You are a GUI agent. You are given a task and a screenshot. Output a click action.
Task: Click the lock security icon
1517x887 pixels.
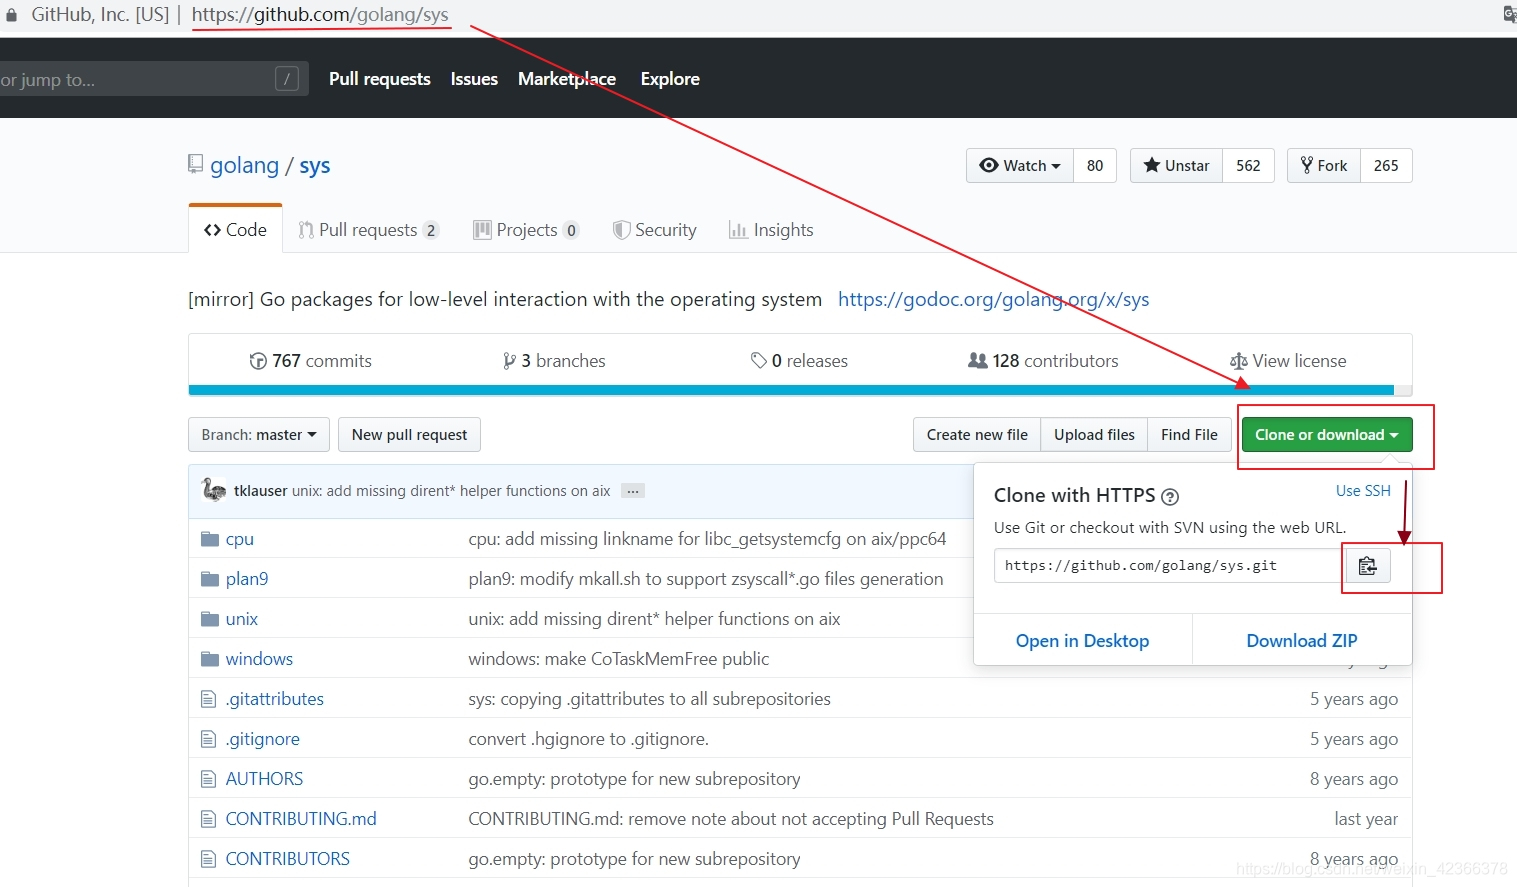pos(12,15)
